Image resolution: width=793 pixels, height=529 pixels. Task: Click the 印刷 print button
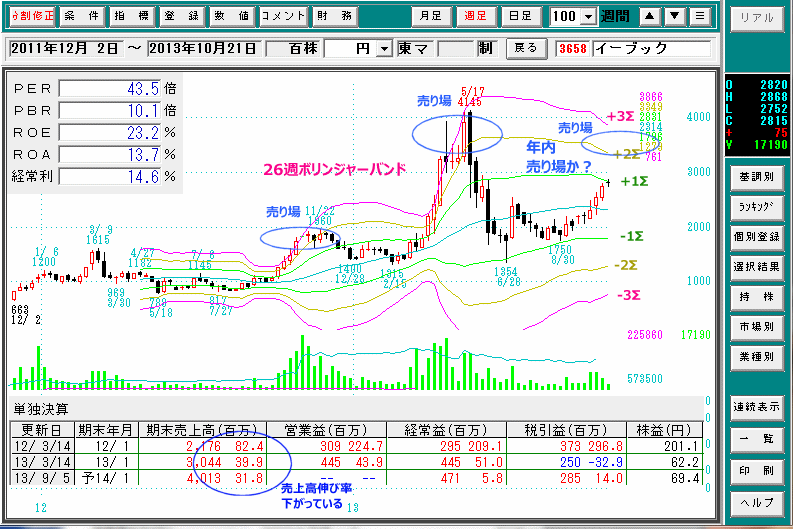point(757,470)
